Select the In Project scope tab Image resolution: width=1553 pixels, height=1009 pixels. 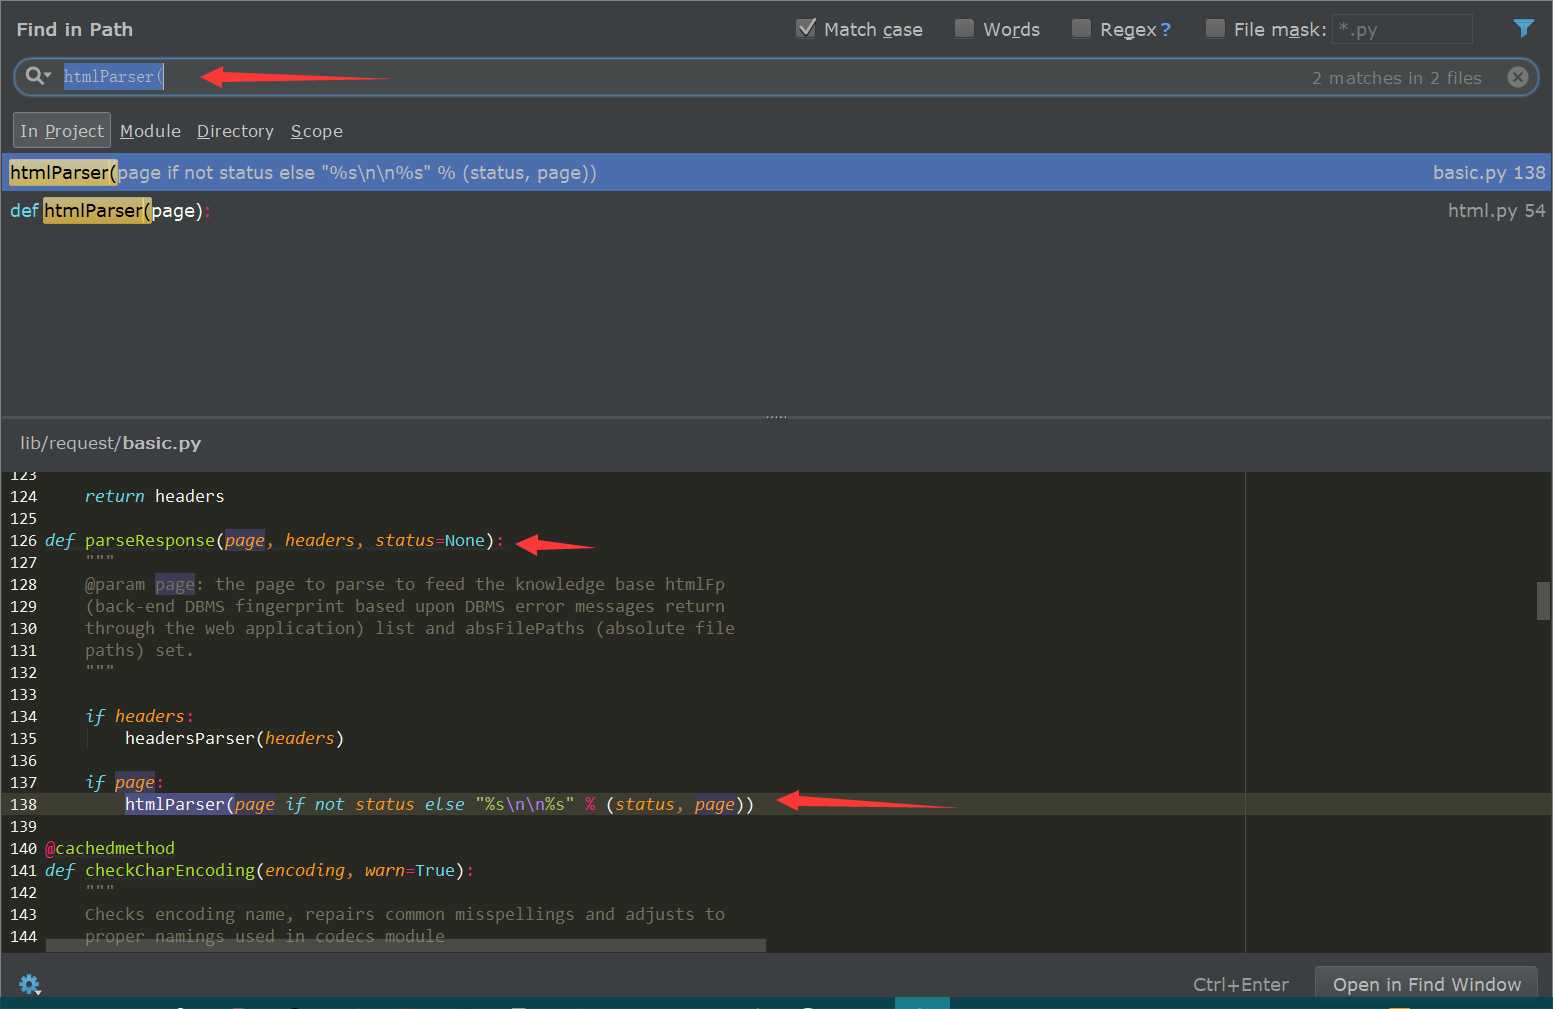[62, 131]
